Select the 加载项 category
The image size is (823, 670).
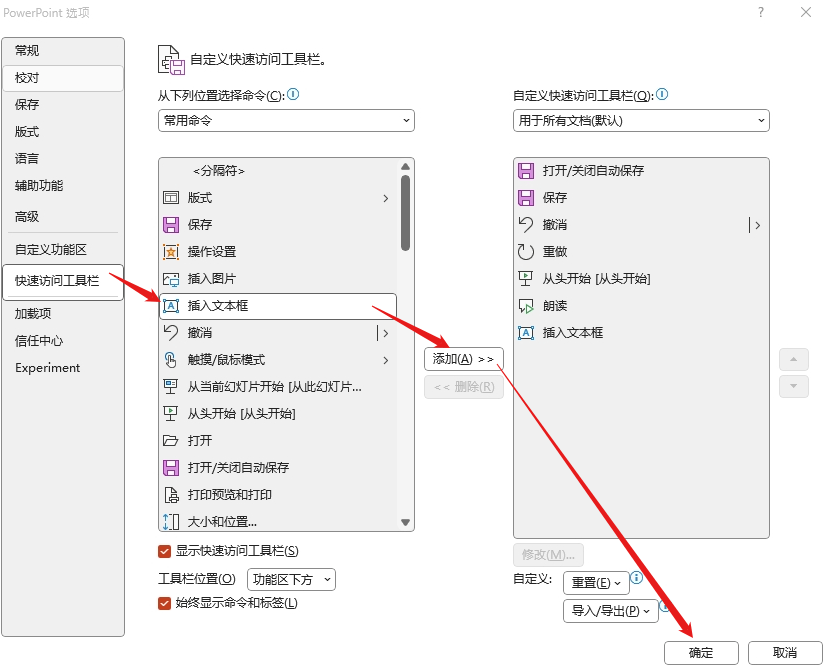tap(63, 314)
